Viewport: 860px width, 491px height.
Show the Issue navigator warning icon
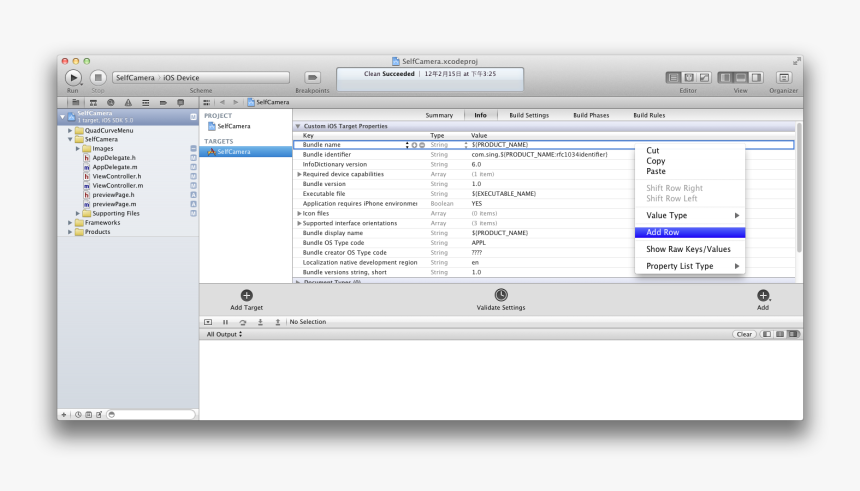coord(128,103)
